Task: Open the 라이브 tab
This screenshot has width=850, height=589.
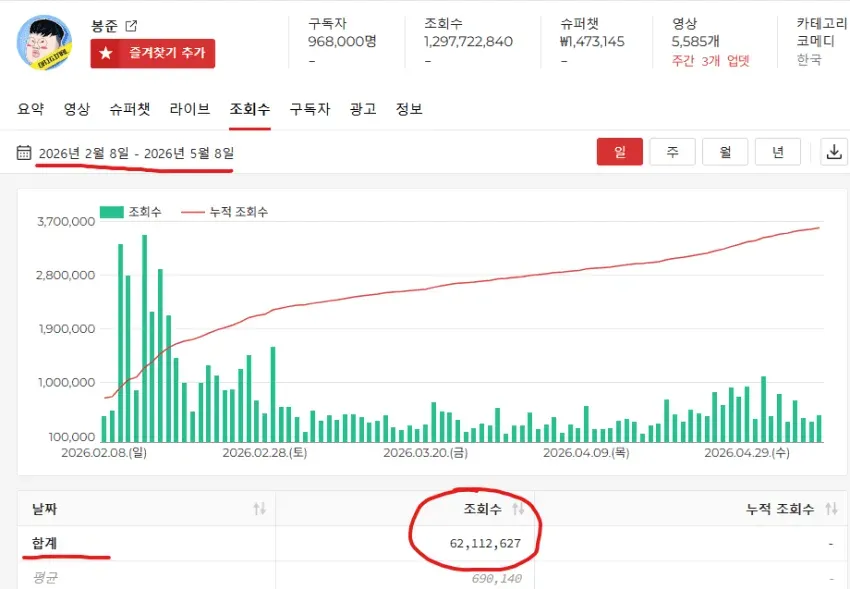Action: point(190,109)
